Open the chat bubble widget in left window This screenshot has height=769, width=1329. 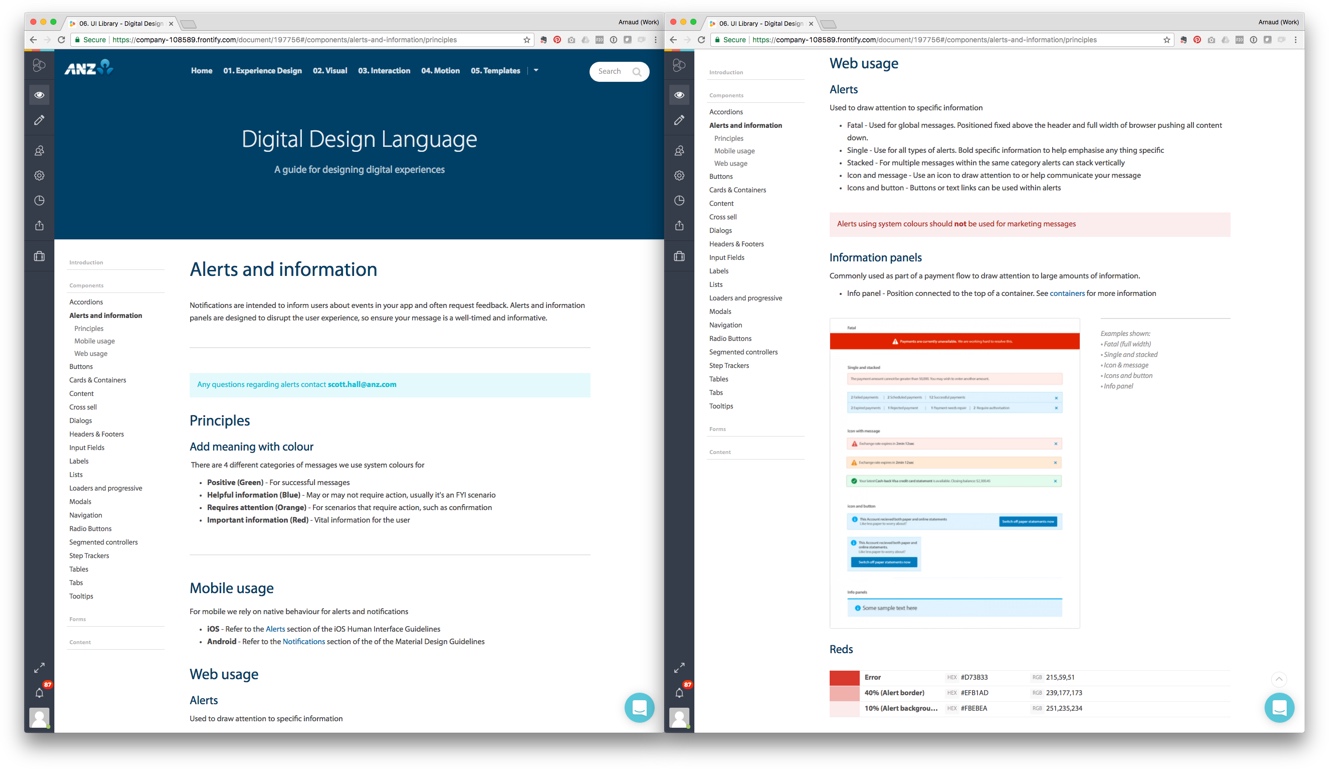(x=639, y=707)
